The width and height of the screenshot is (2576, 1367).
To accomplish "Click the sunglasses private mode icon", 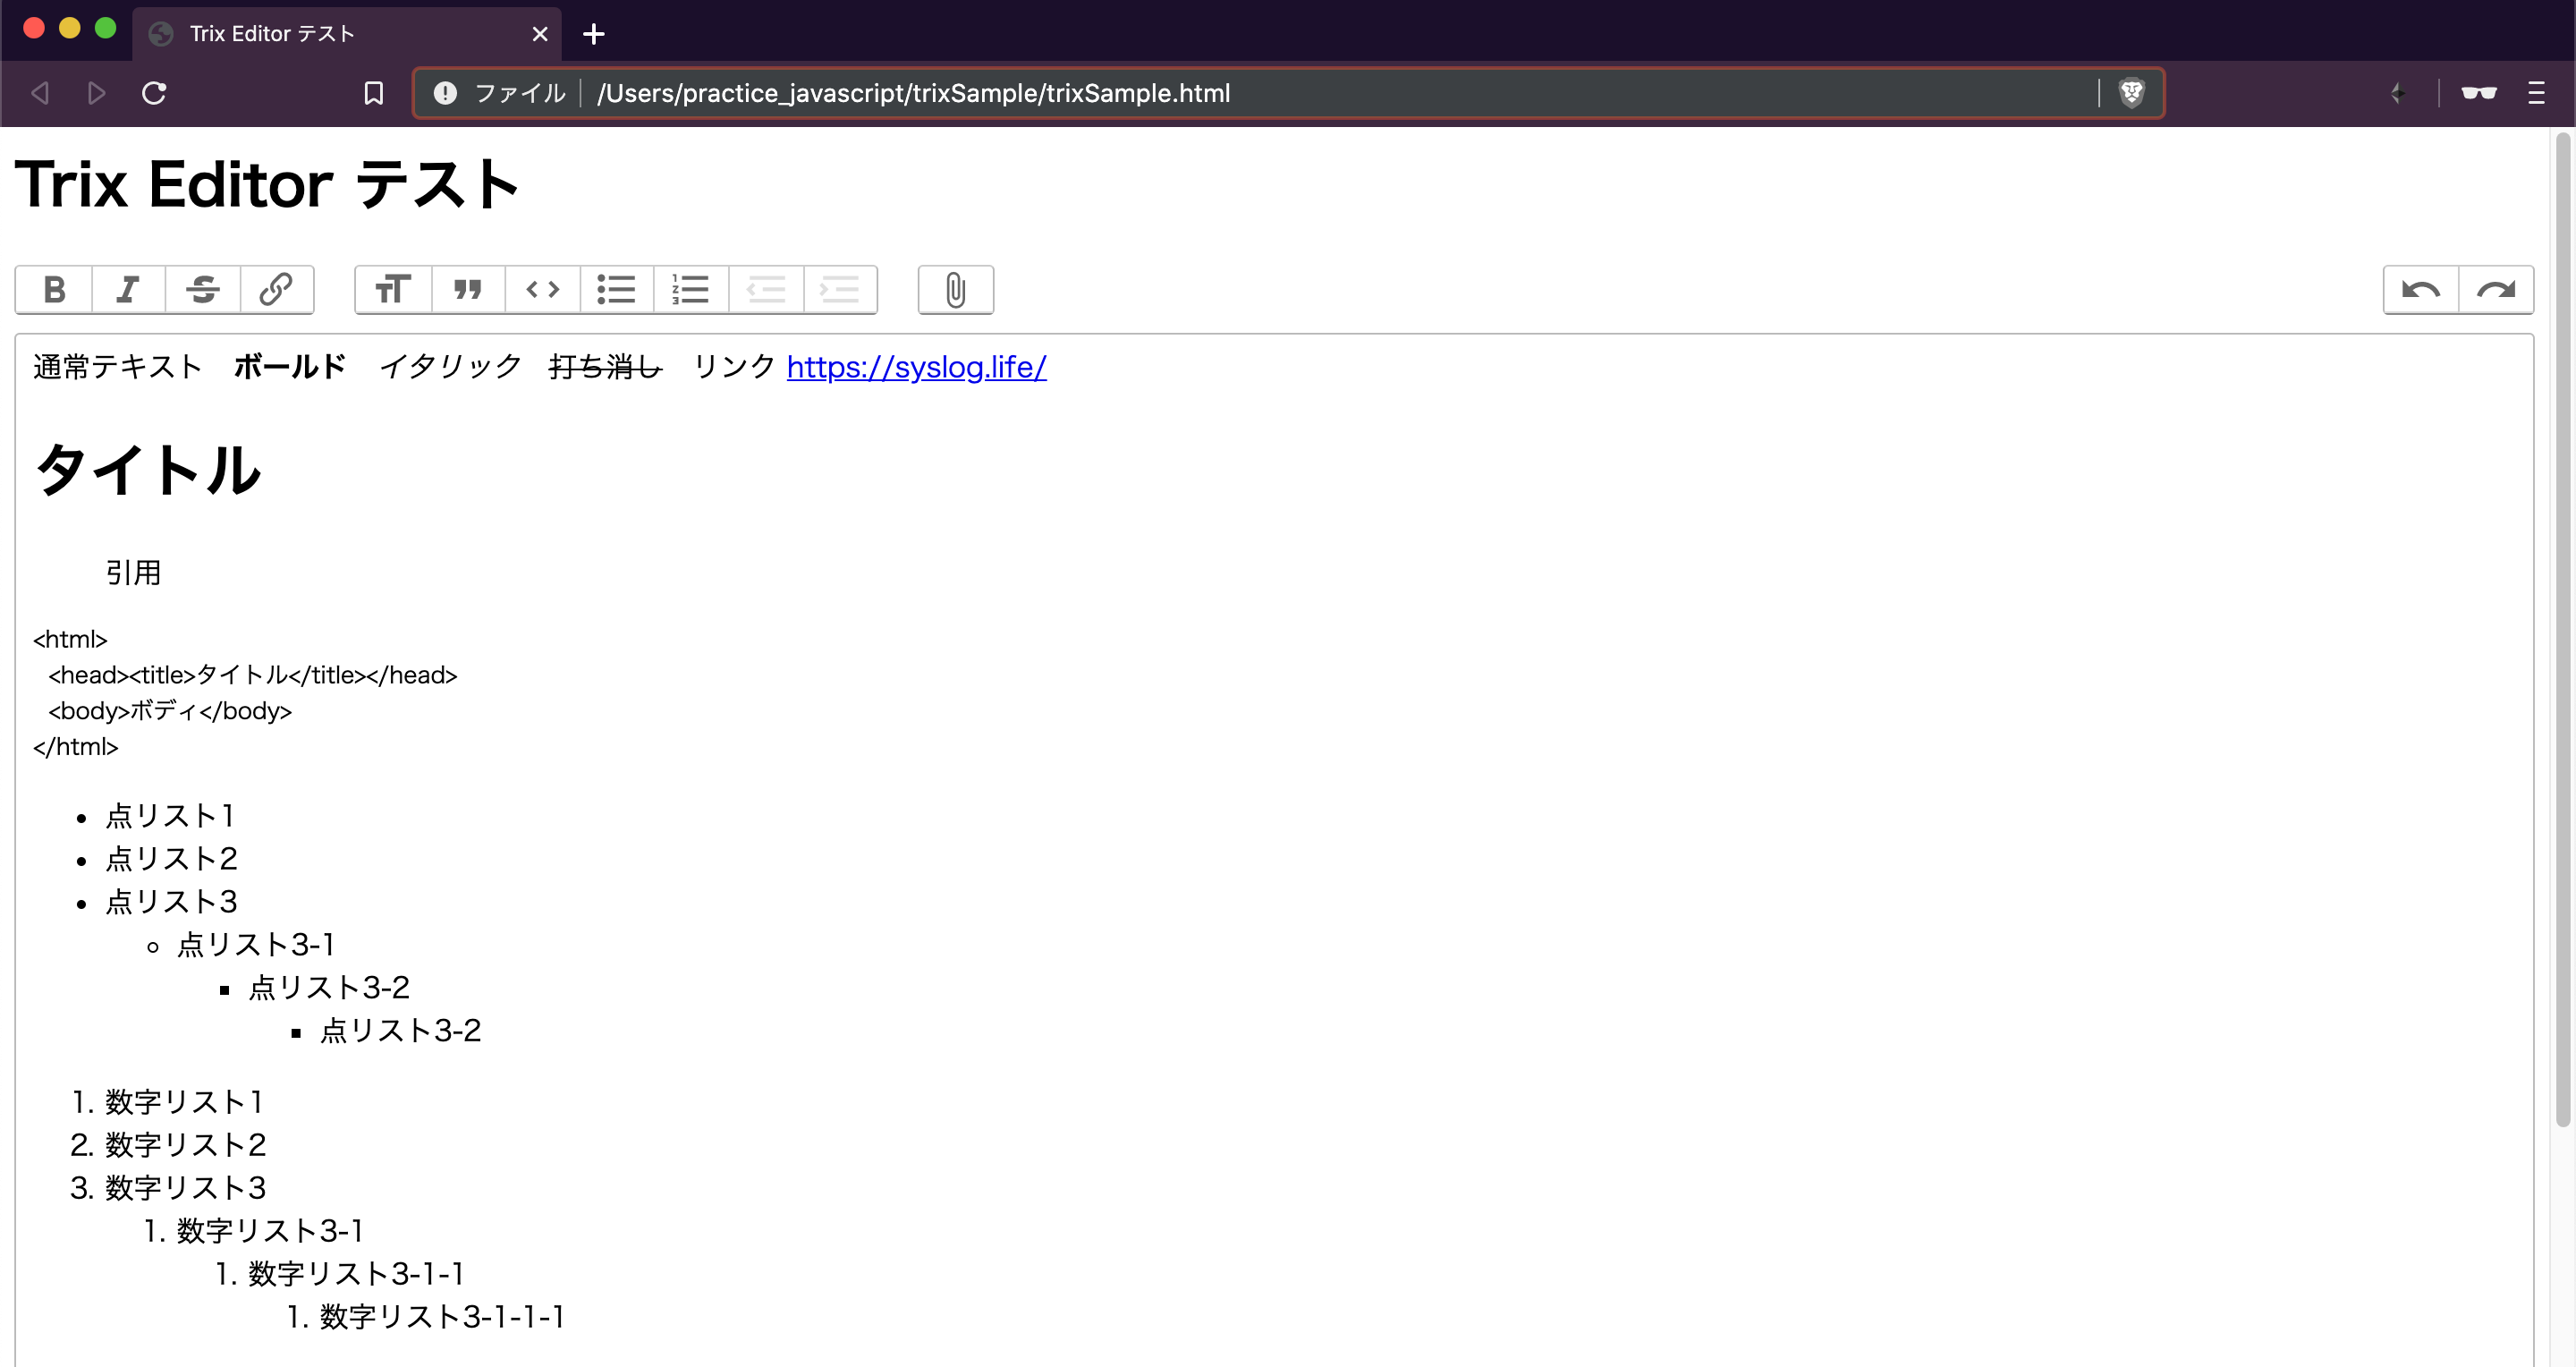I will tap(2479, 93).
